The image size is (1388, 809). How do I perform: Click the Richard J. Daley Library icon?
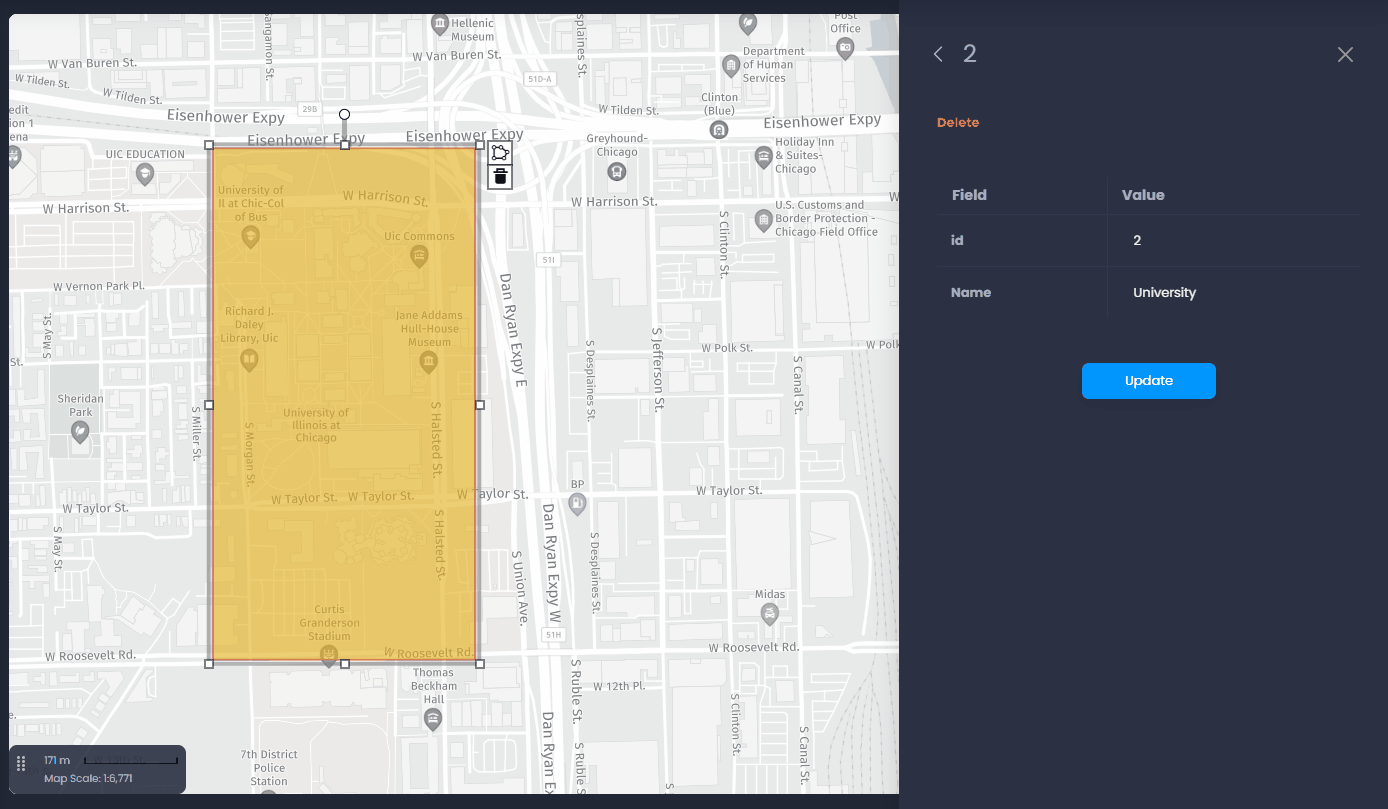pyautogui.click(x=249, y=360)
